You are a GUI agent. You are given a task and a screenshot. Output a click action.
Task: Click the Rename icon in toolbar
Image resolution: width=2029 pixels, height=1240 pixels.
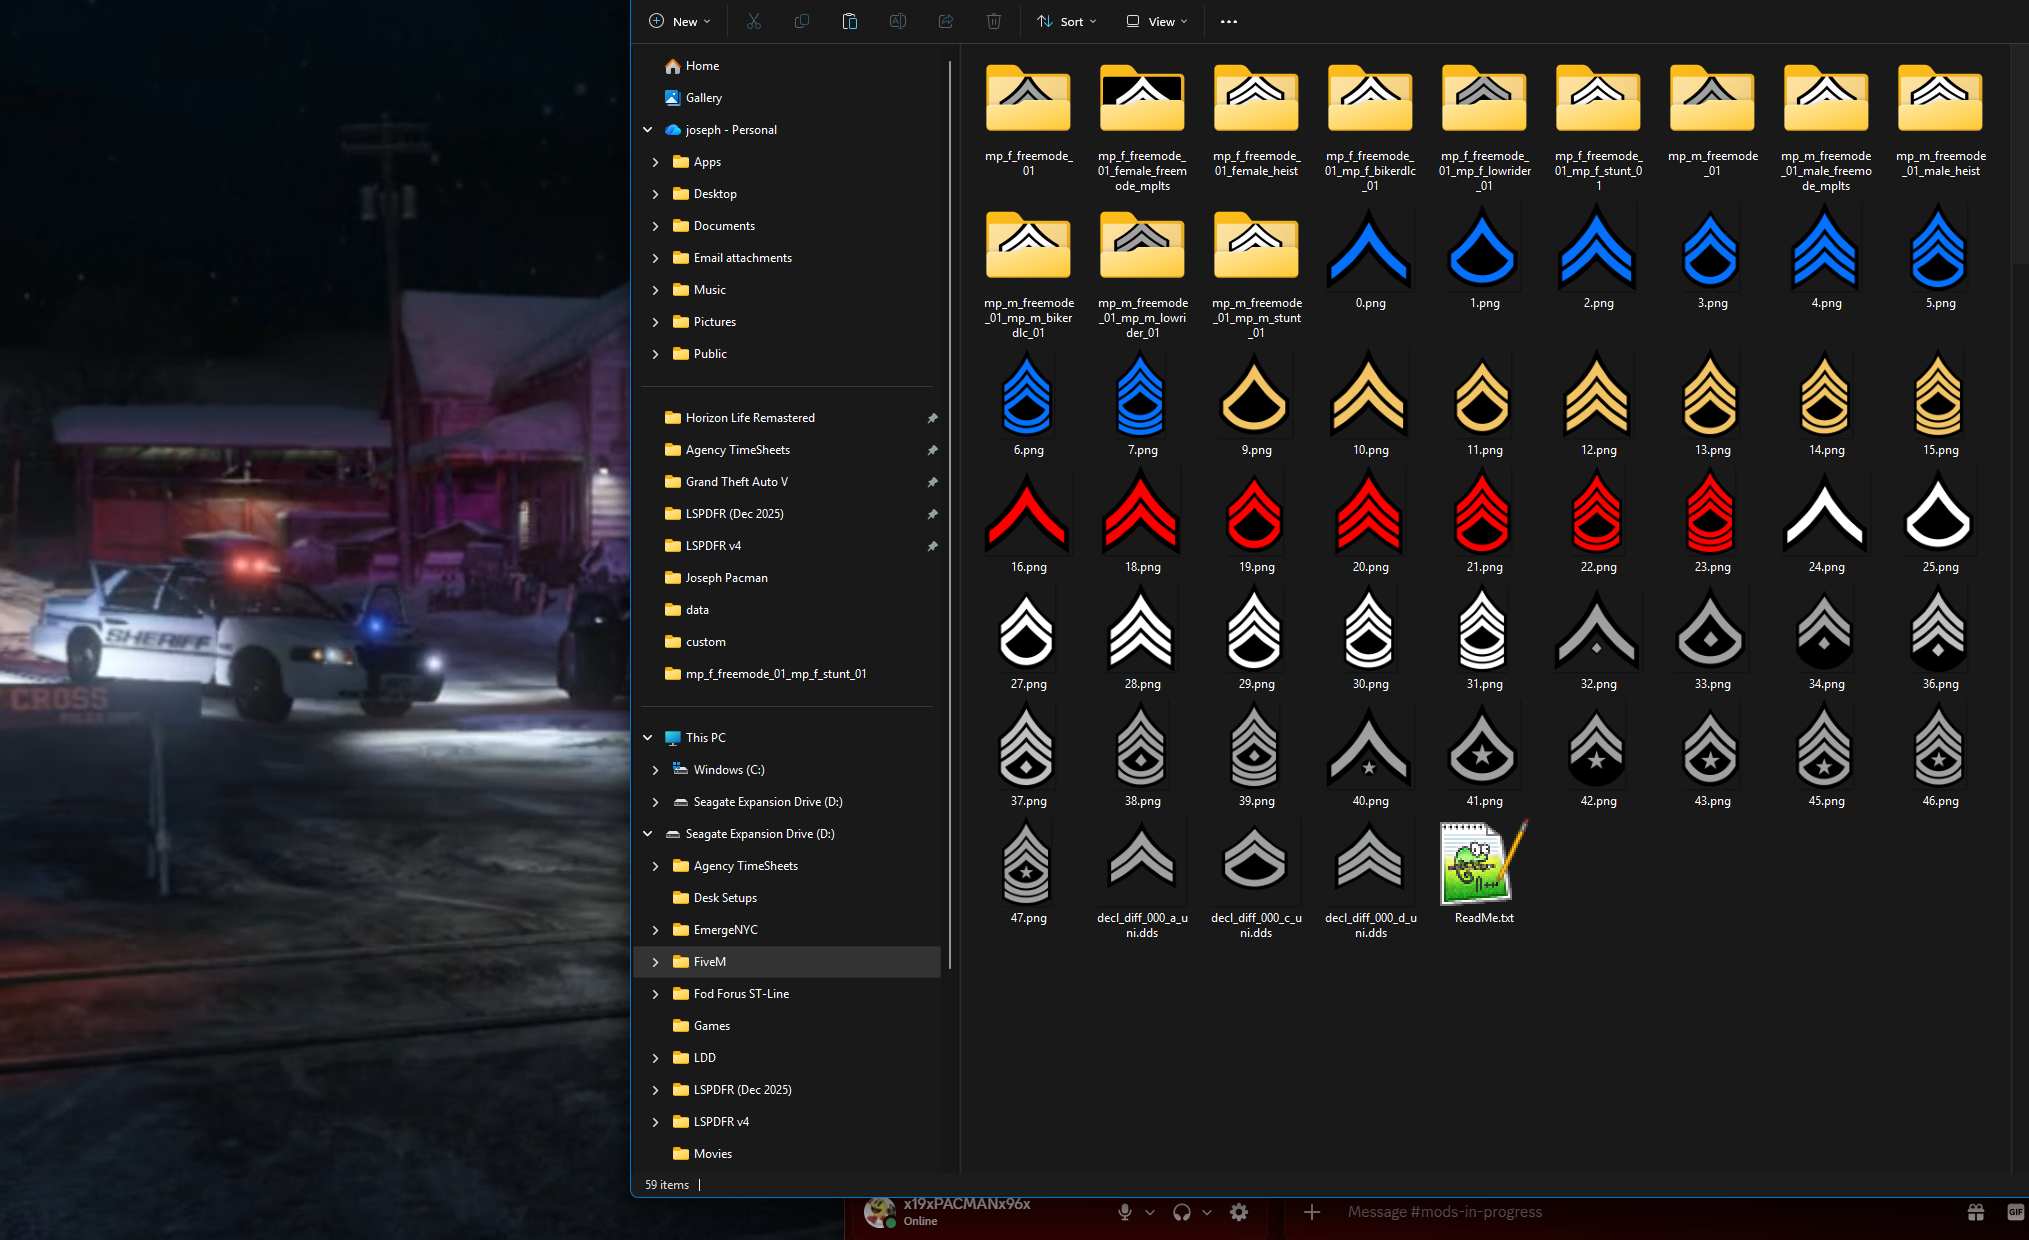click(898, 21)
